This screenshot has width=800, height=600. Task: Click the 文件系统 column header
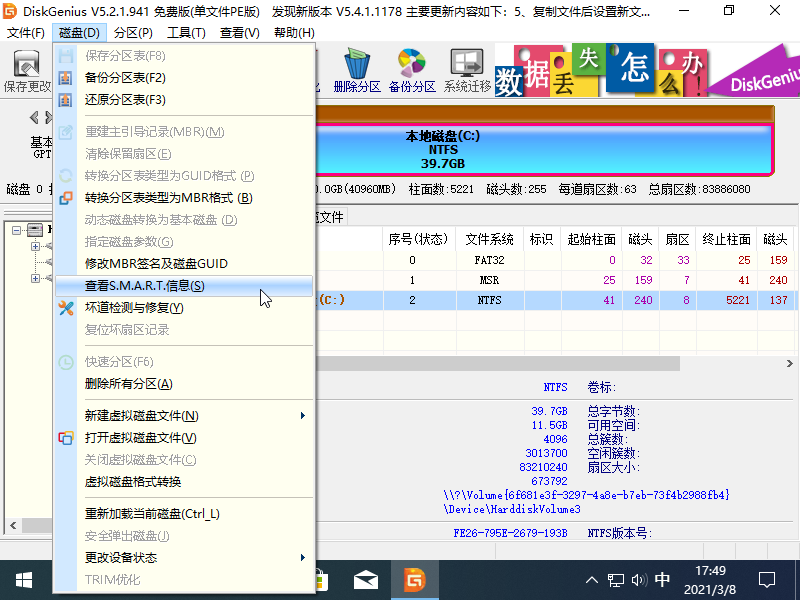[489, 240]
